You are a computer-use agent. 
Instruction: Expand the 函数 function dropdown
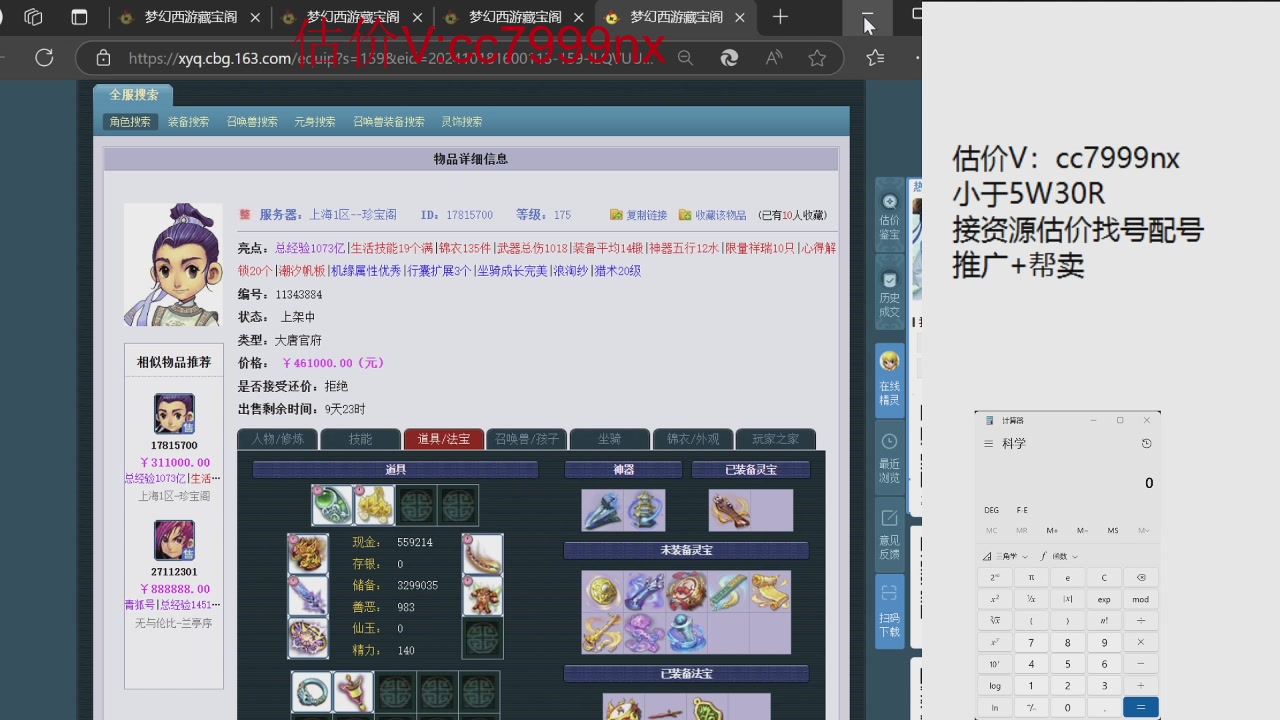click(1059, 556)
